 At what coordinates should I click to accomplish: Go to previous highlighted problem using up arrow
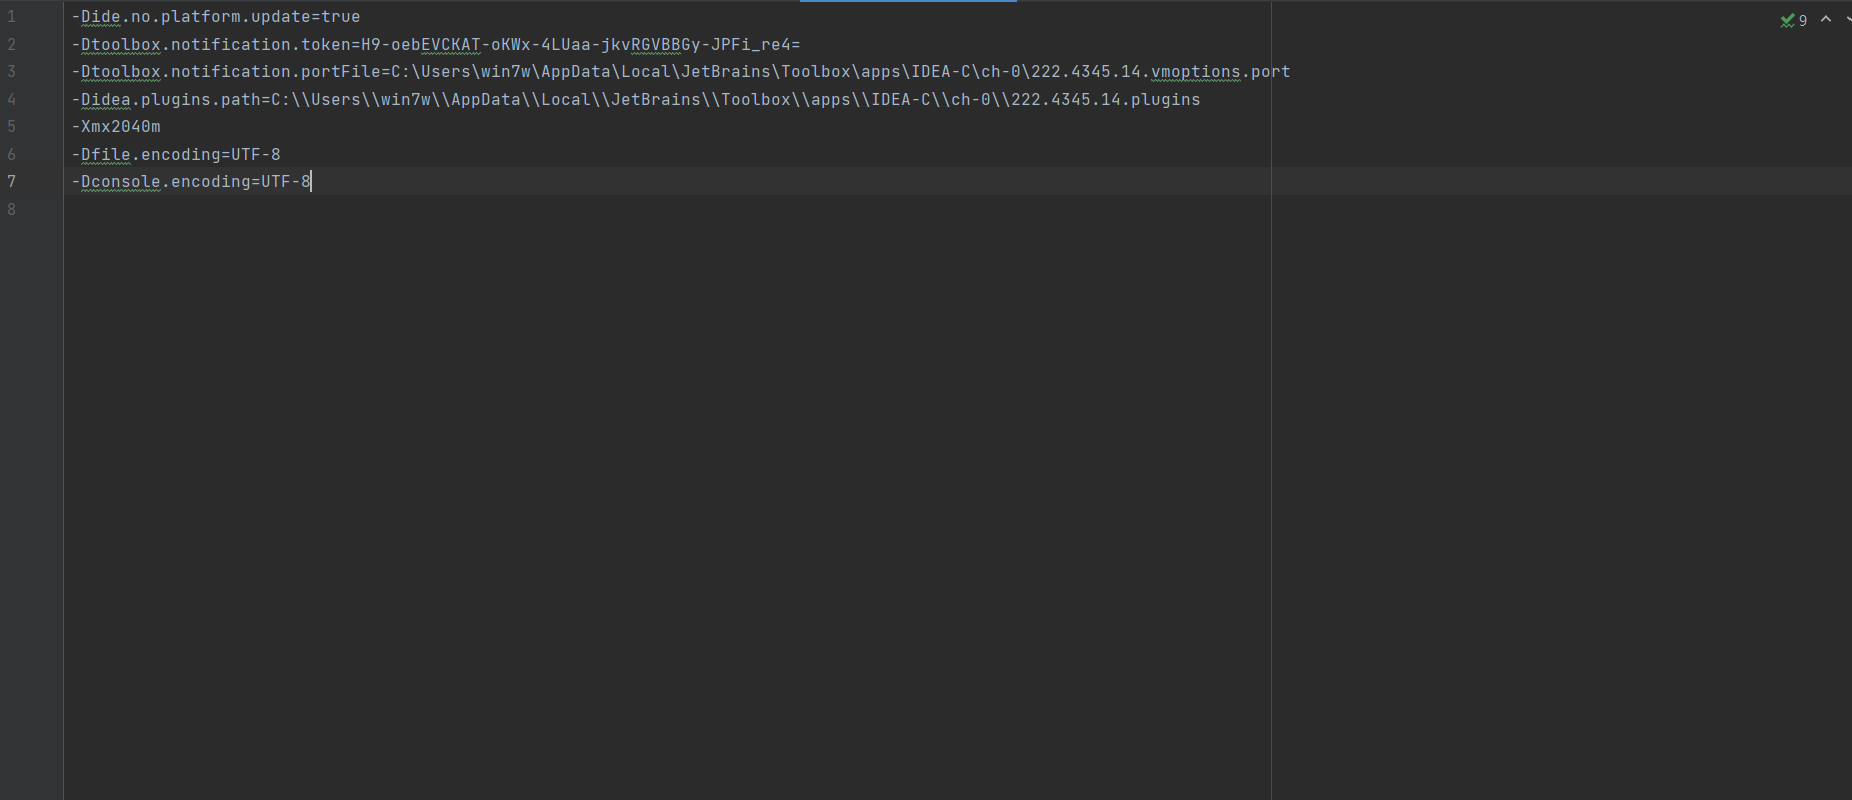click(1826, 19)
